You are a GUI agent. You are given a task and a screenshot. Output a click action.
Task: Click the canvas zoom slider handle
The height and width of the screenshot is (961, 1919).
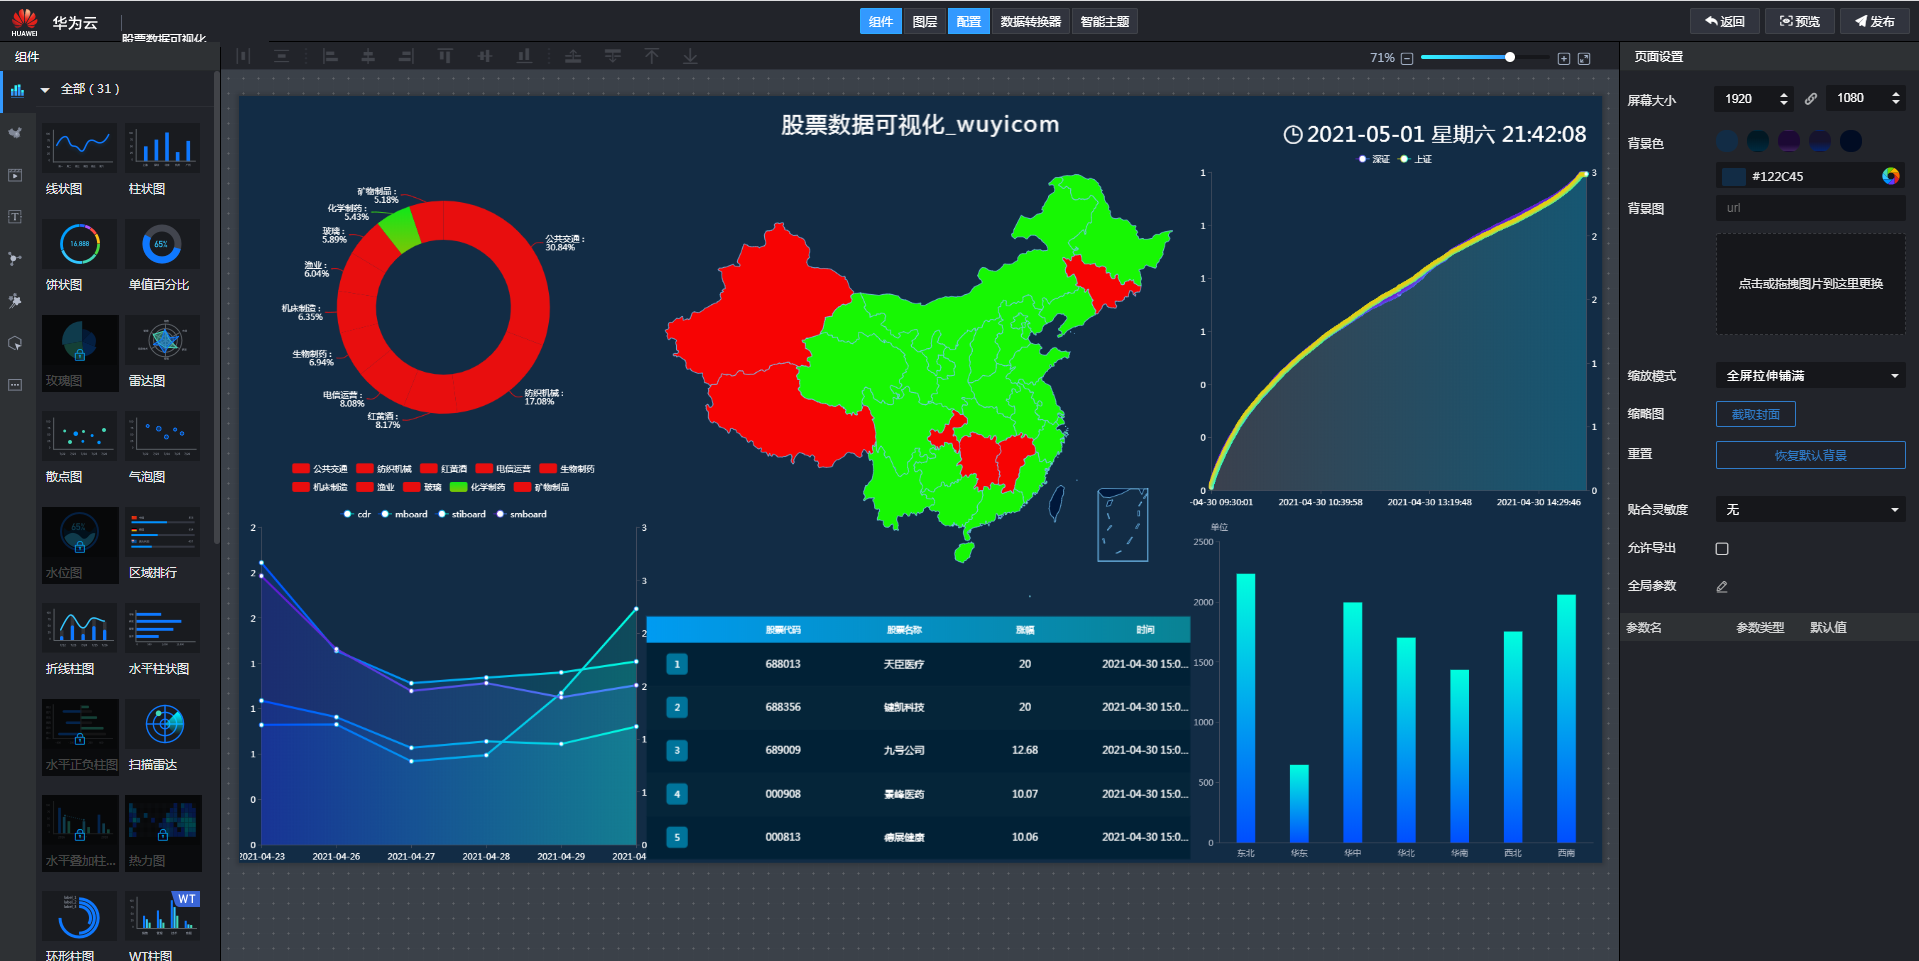click(x=1510, y=57)
